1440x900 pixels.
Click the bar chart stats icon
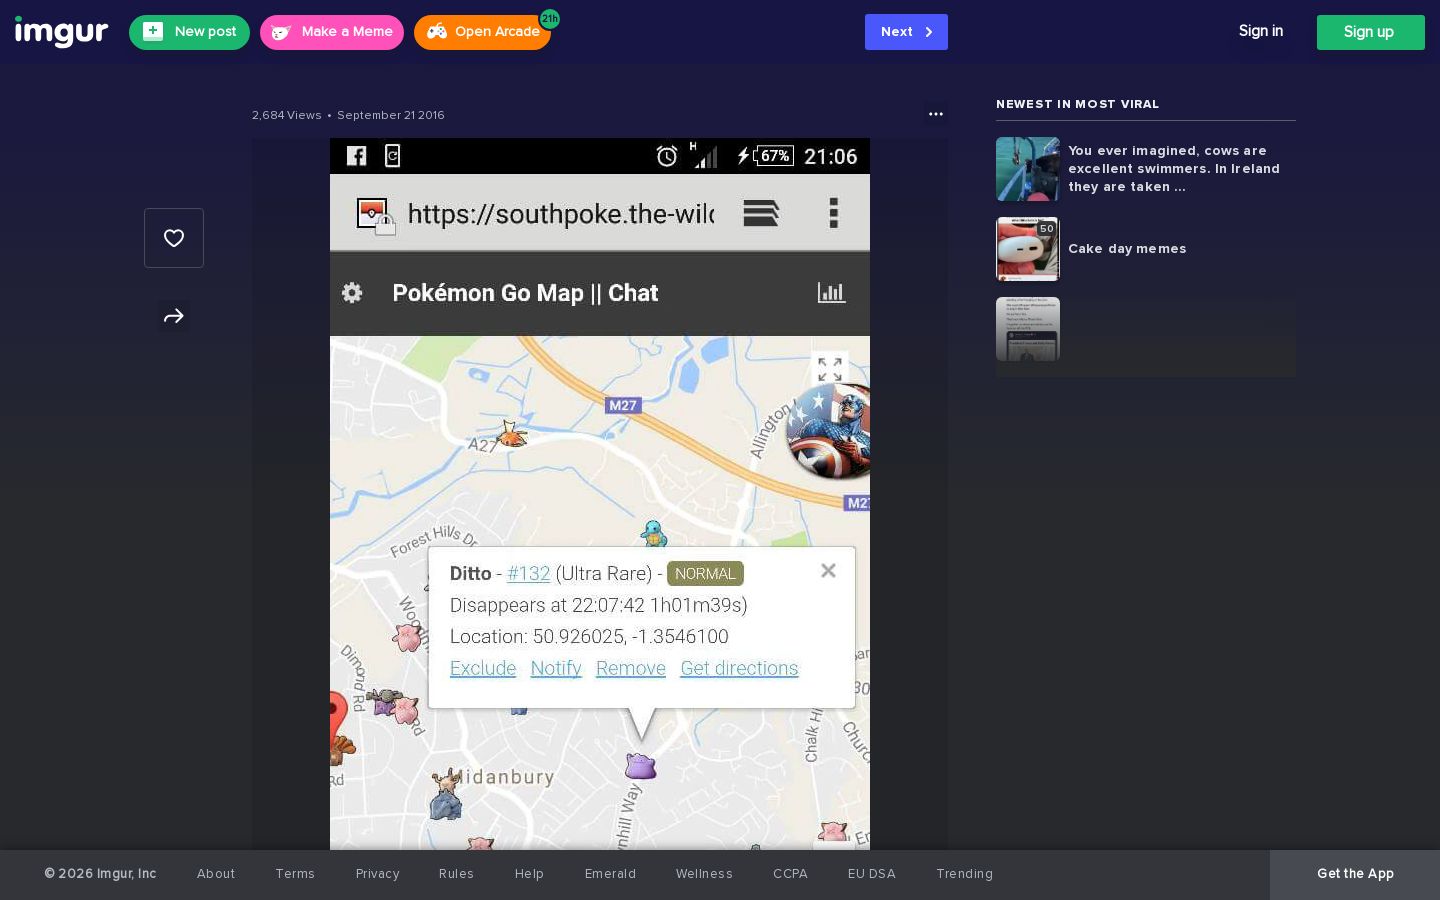(831, 292)
